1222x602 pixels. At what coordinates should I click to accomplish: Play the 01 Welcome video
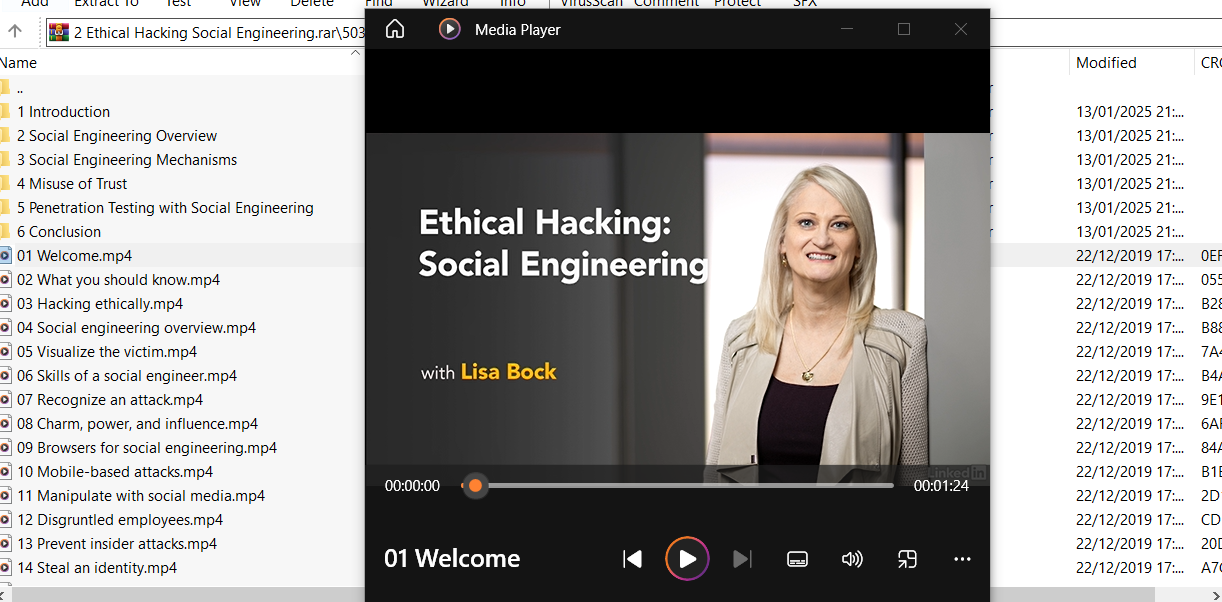[688, 559]
